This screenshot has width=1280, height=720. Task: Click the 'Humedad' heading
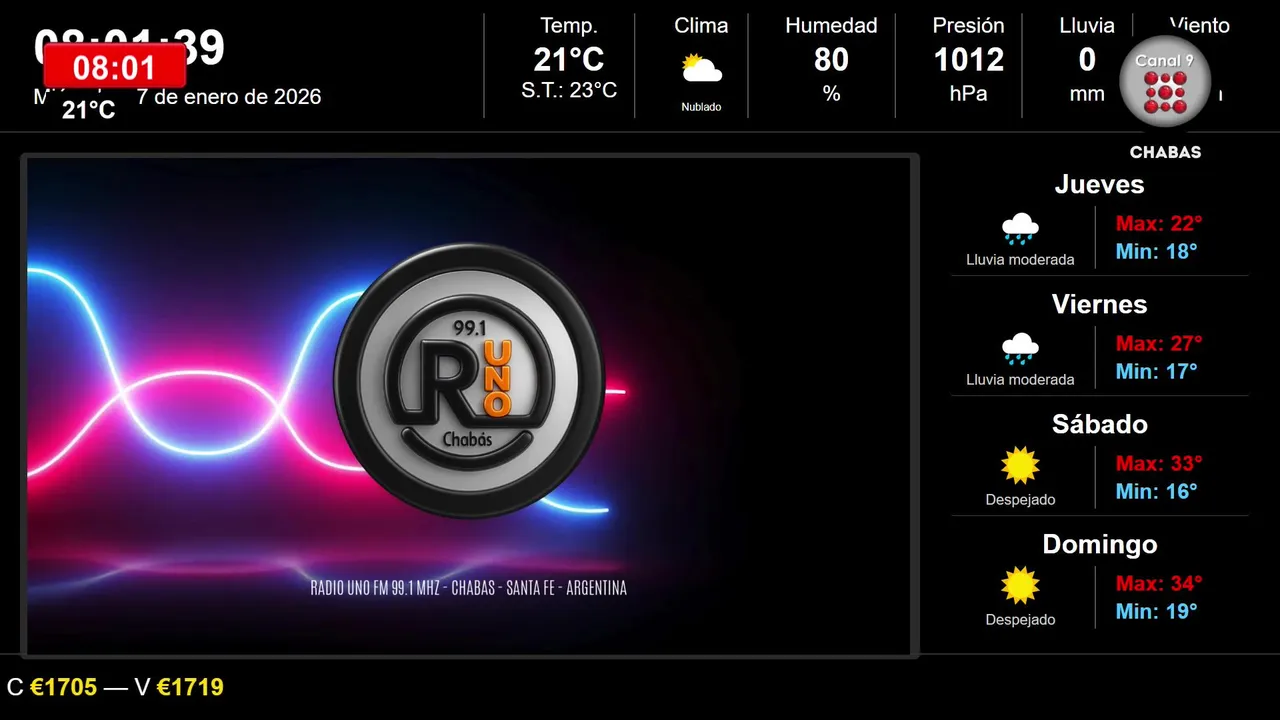tap(831, 26)
